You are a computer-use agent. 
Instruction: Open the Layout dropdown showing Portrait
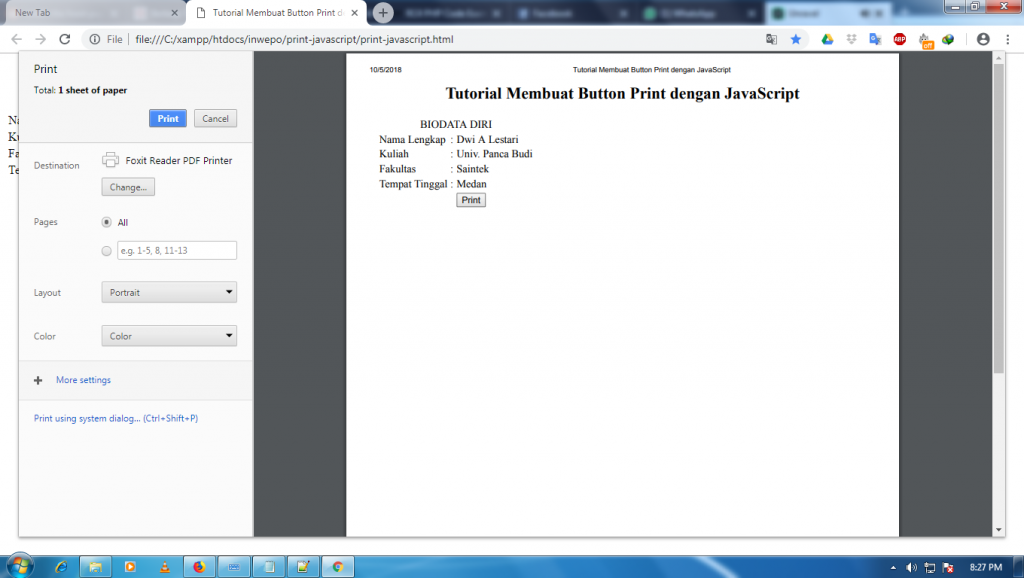click(169, 293)
